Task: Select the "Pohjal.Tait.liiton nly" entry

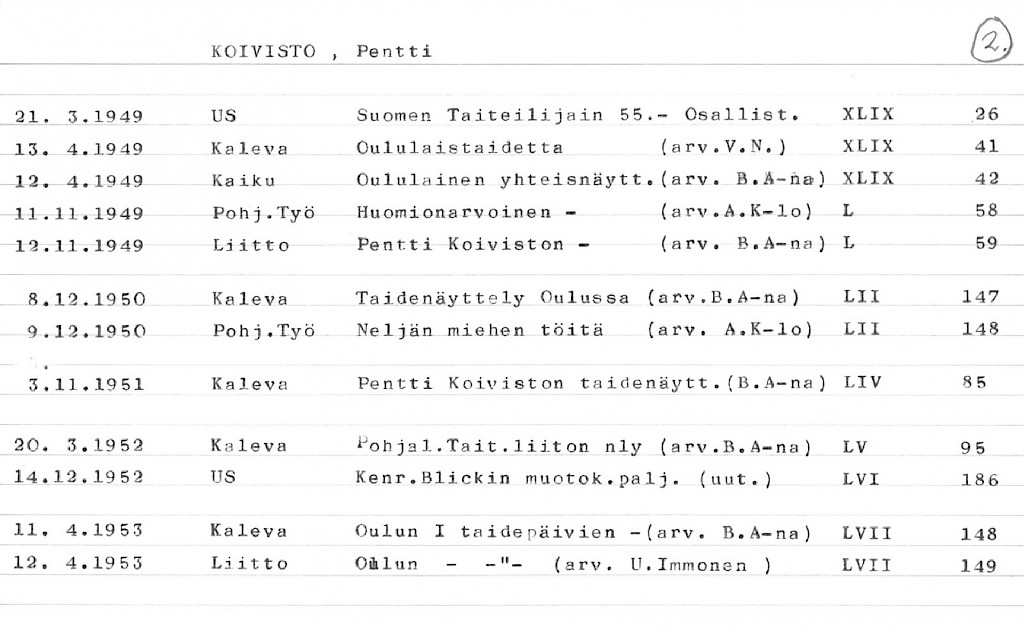Action: pyautogui.click(x=499, y=447)
